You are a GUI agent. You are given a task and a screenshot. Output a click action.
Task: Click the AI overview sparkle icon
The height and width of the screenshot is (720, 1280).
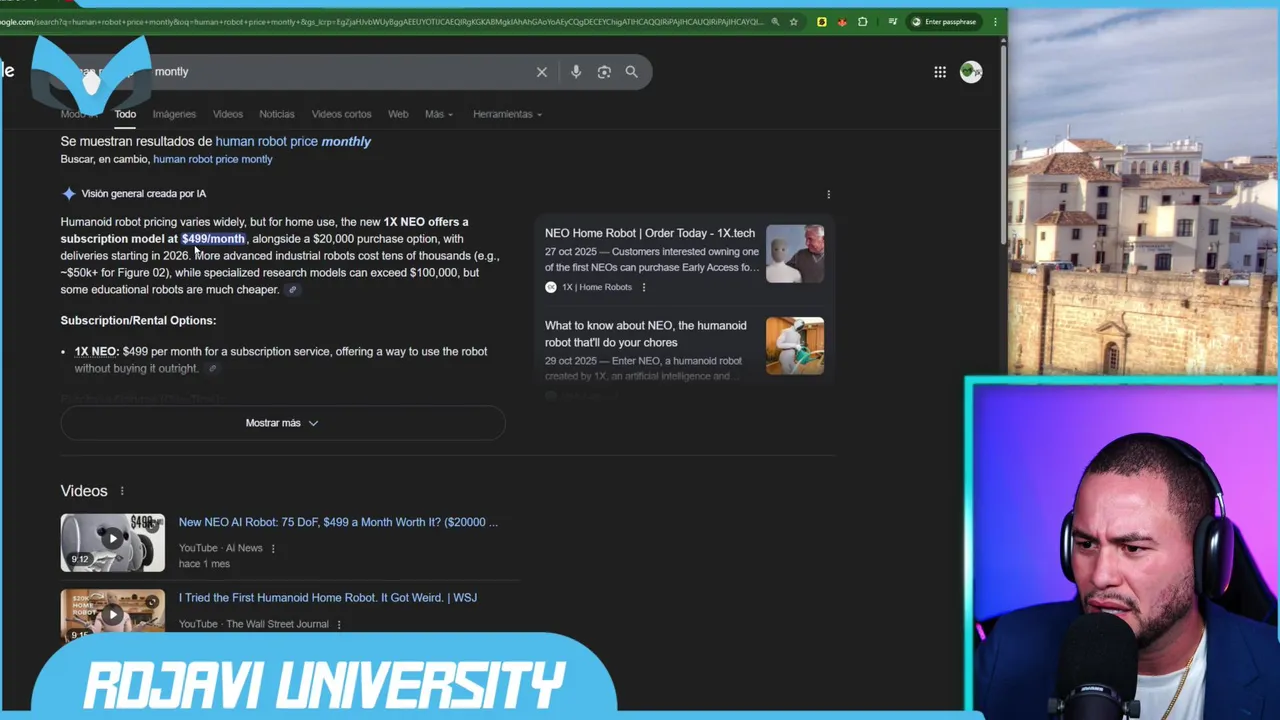point(68,194)
